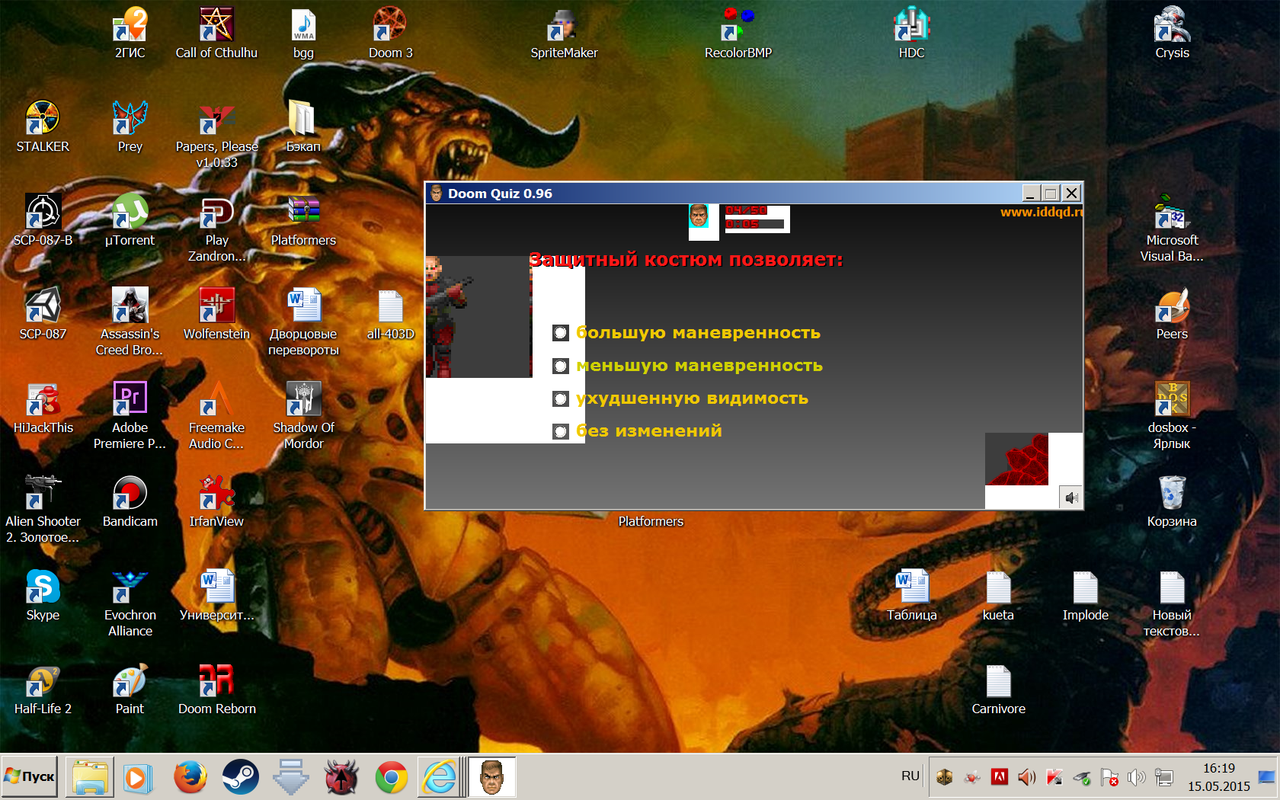Open Freemake Audio Converter shortcut

point(216,416)
